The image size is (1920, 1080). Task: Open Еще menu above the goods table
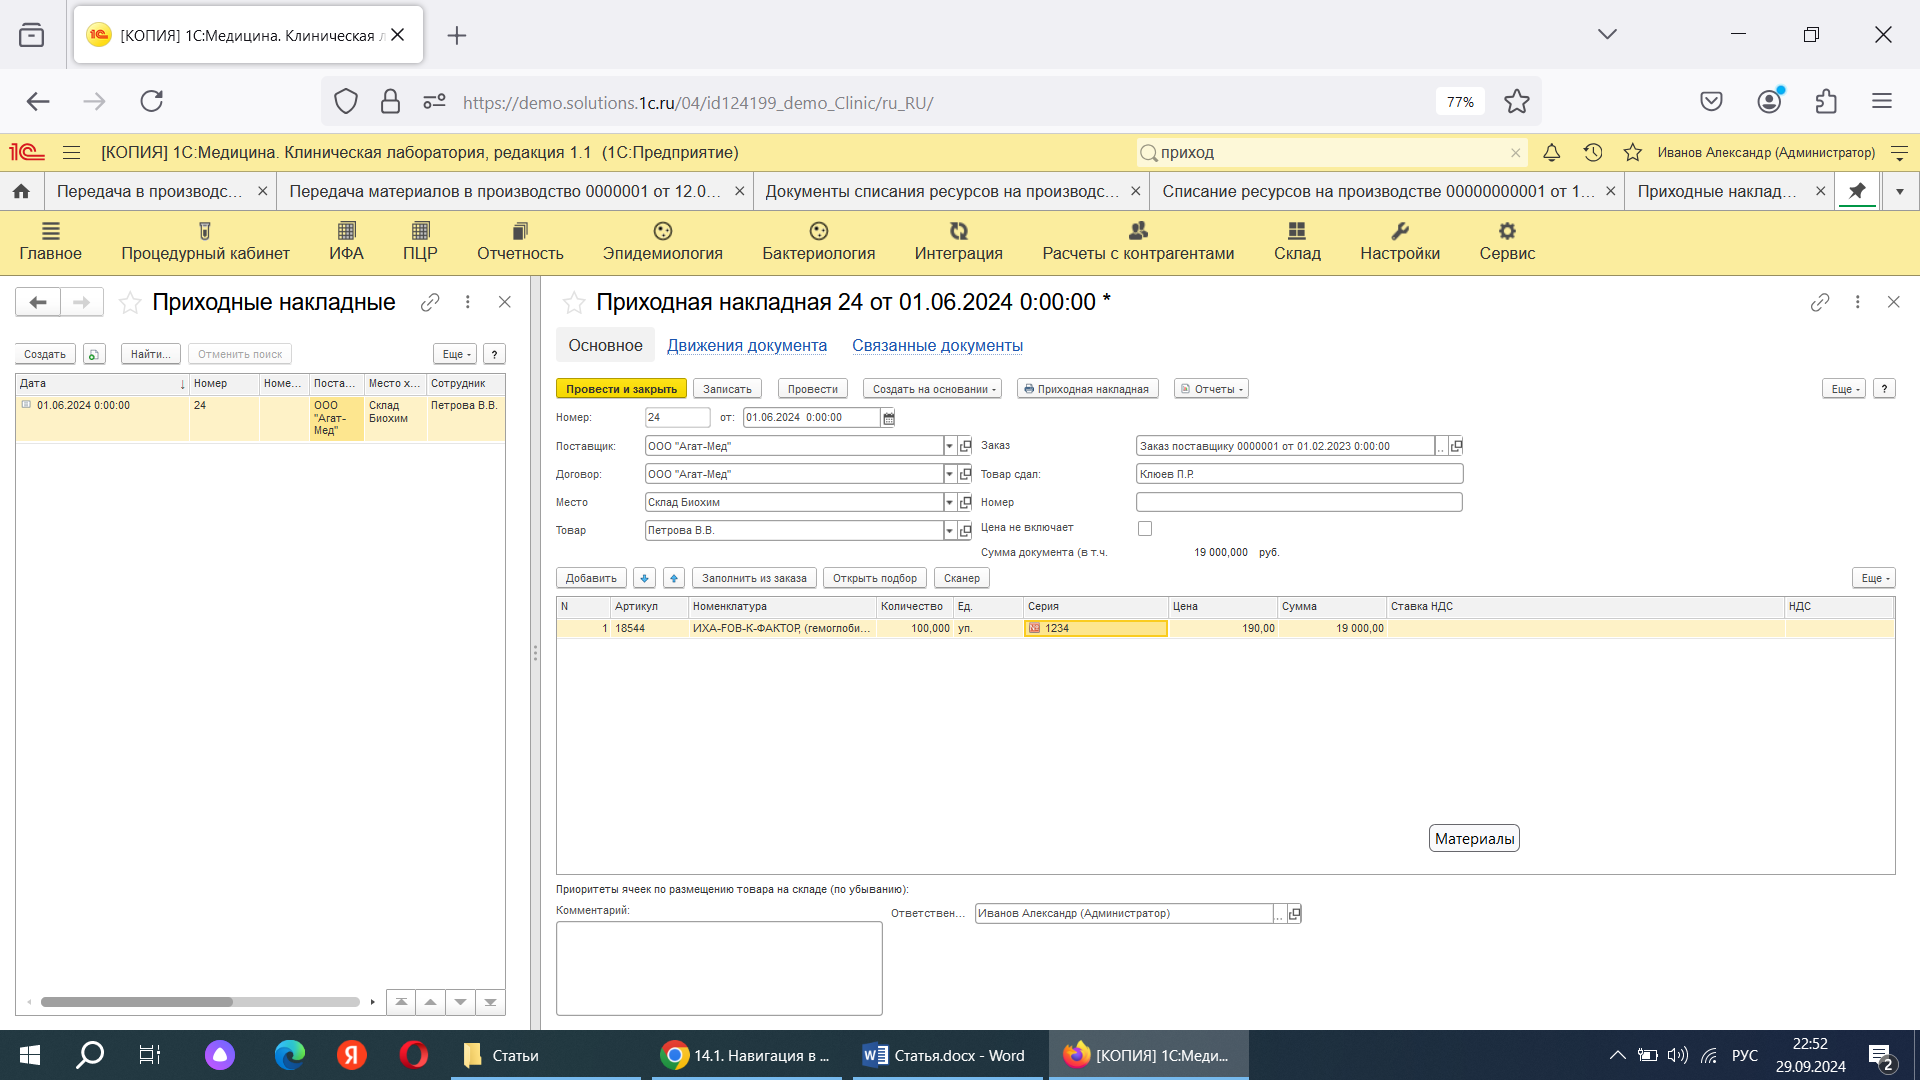(1873, 578)
